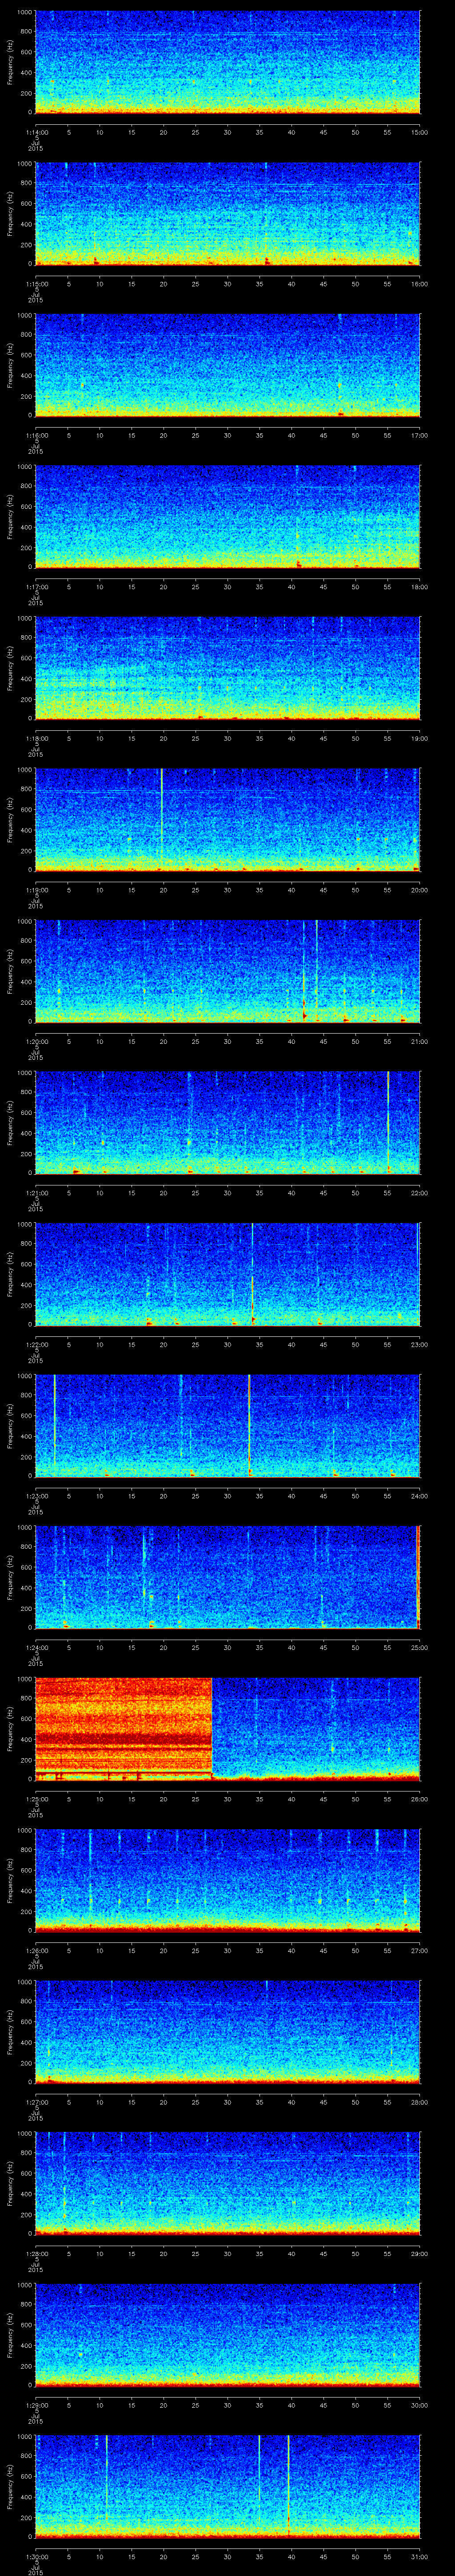Click the 30 second tick under the 1:27:00 spectrogram
The image size is (455, 2576).
(228, 2102)
